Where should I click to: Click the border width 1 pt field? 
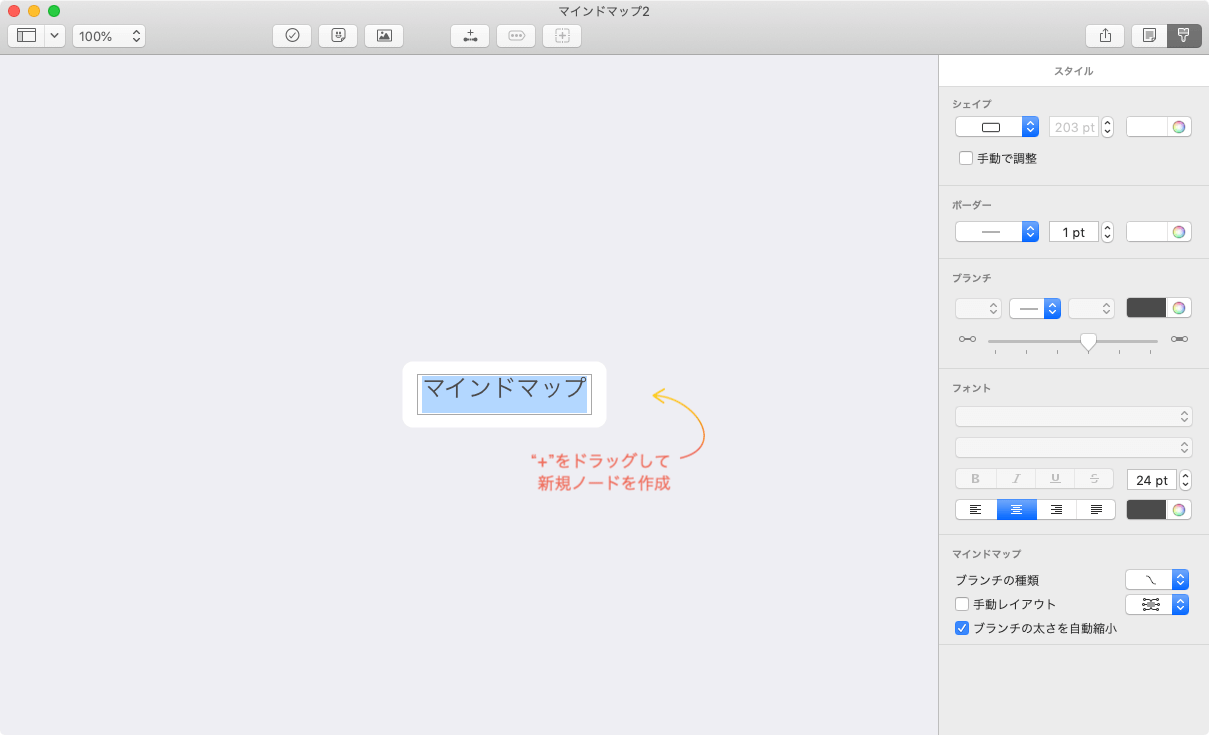[1073, 232]
